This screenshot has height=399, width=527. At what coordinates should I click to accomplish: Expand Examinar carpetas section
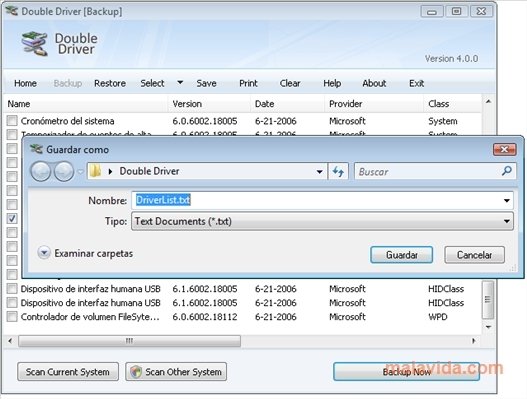point(44,253)
